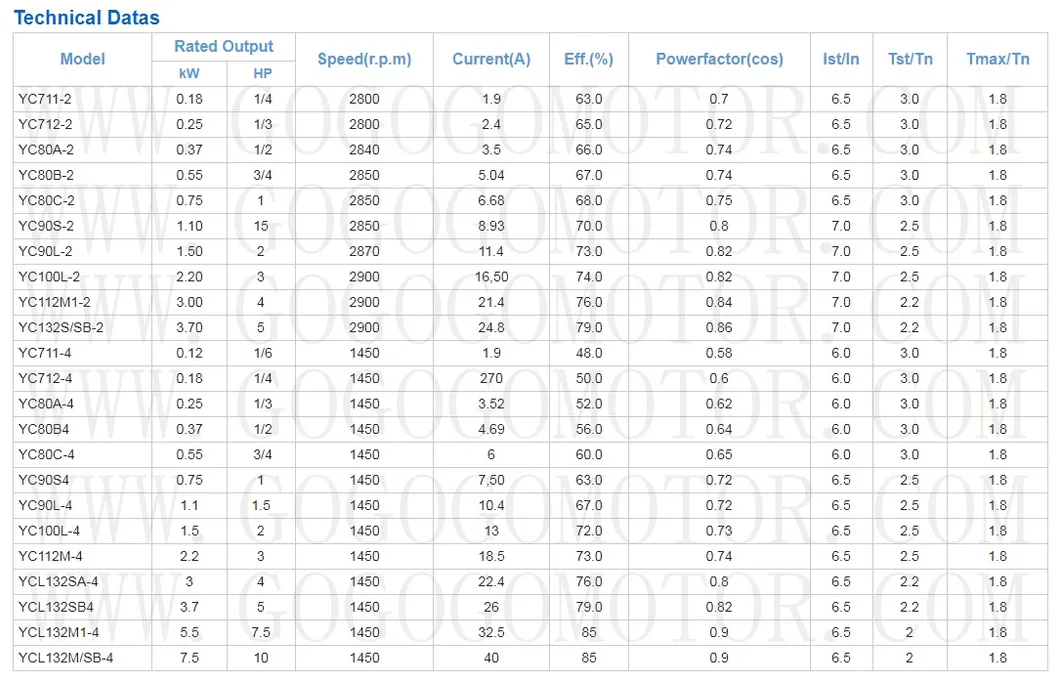The height and width of the screenshot is (682, 1059).
Task: Click the 2870 speed value cell
Action: (364, 251)
